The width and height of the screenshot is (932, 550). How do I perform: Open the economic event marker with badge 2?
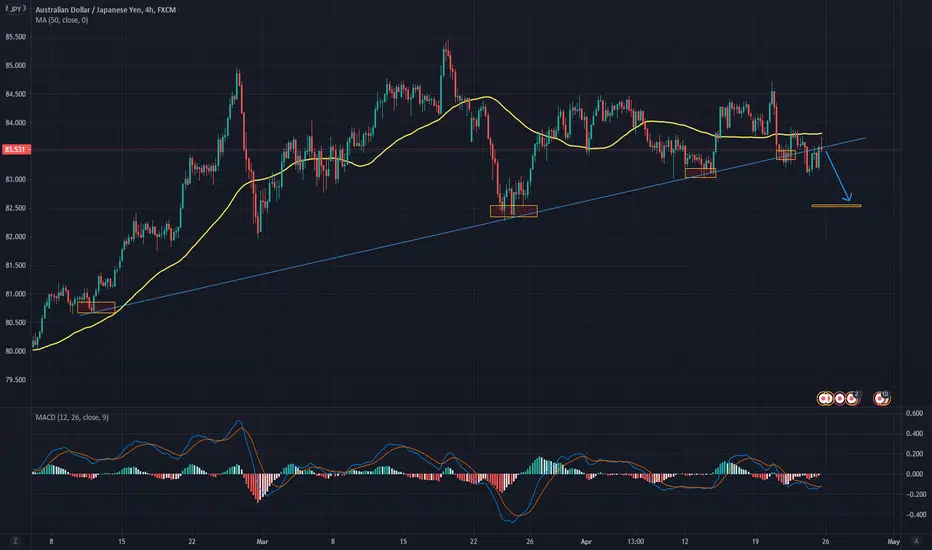click(x=853, y=398)
